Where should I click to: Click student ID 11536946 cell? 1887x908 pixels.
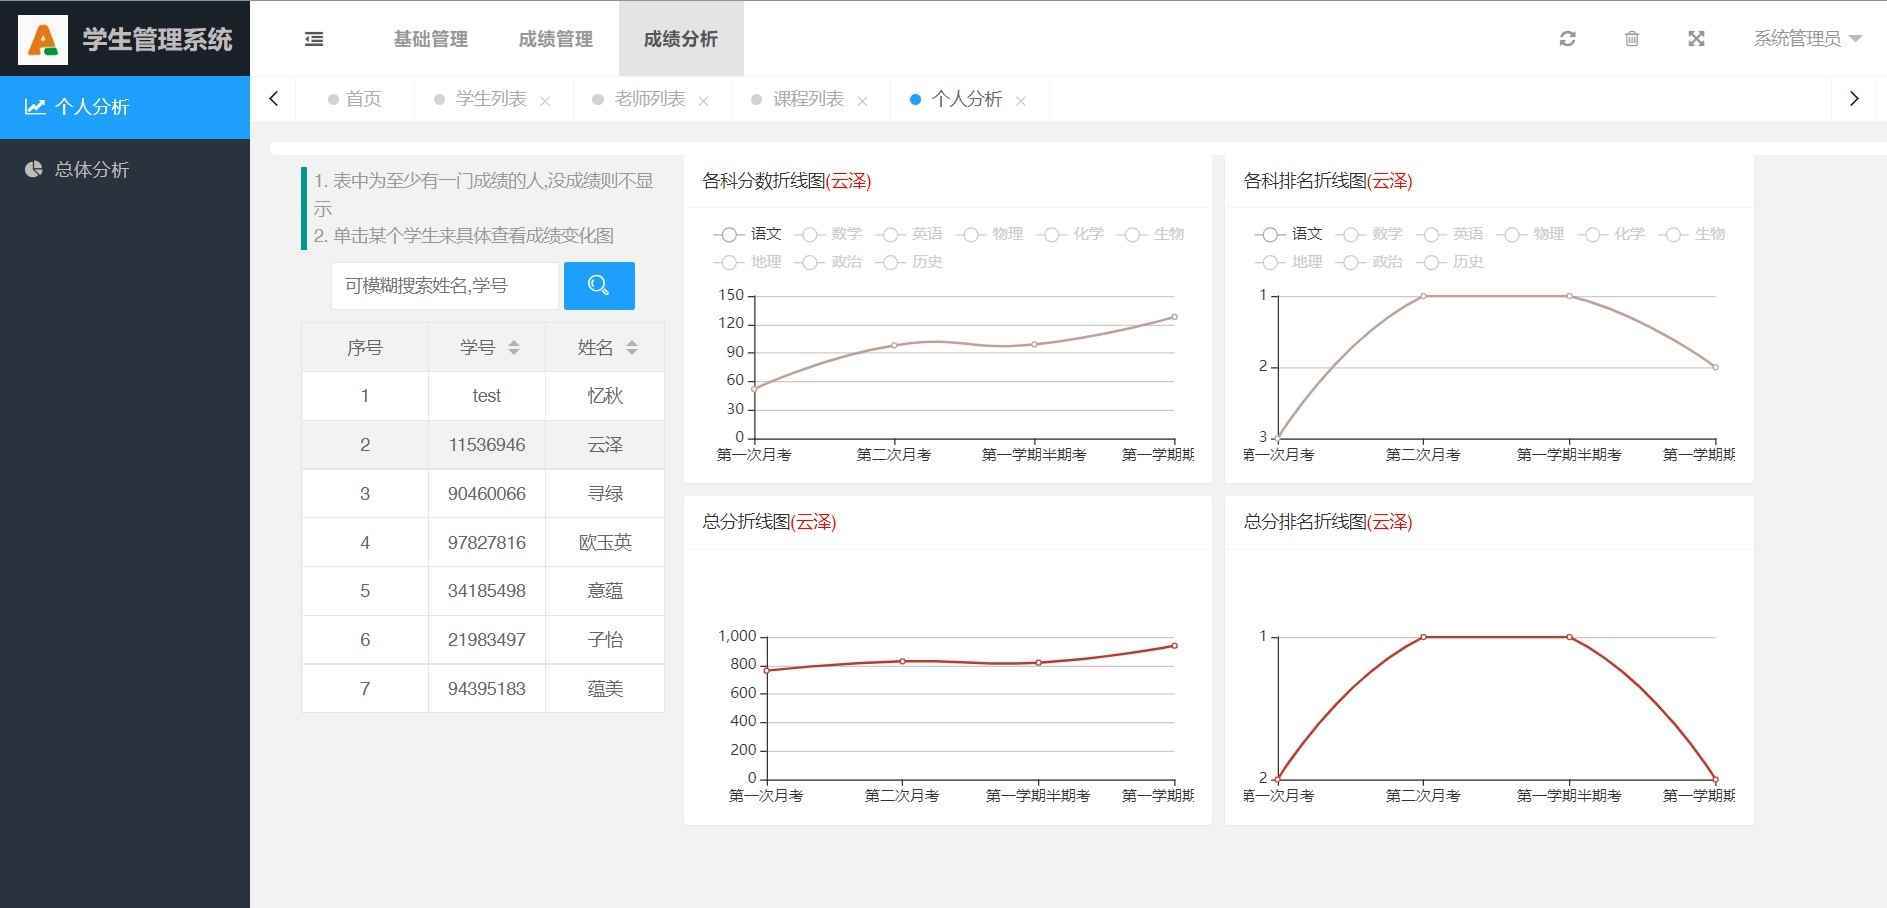coord(487,445)
